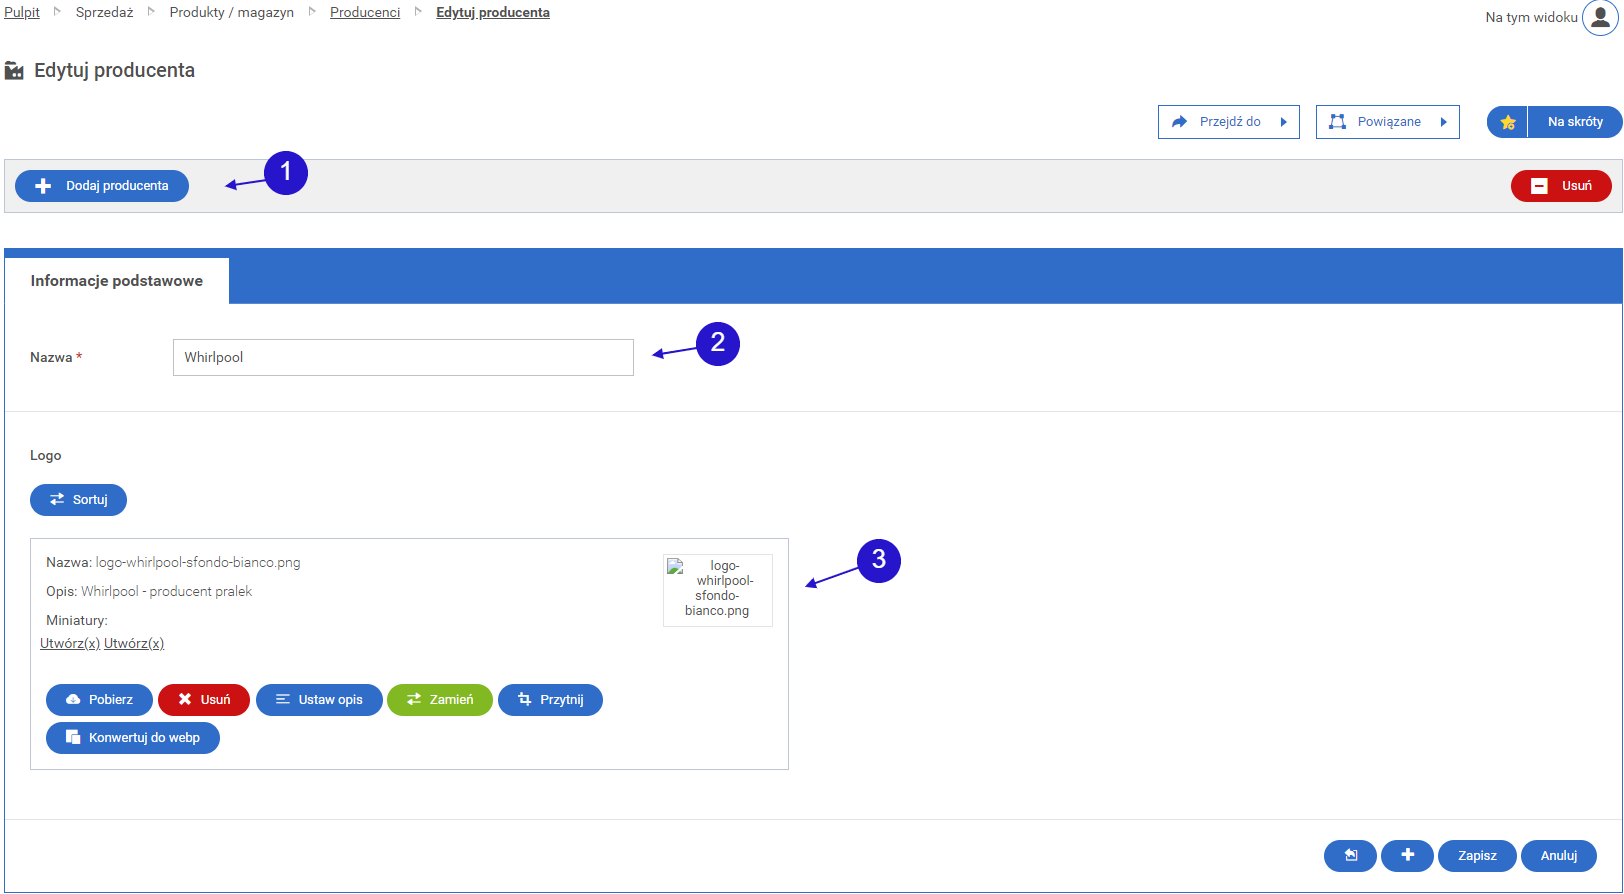Click the red Usuń producer button
The width and height of the screenshot is (1624, 894).
click(1561, 186)
